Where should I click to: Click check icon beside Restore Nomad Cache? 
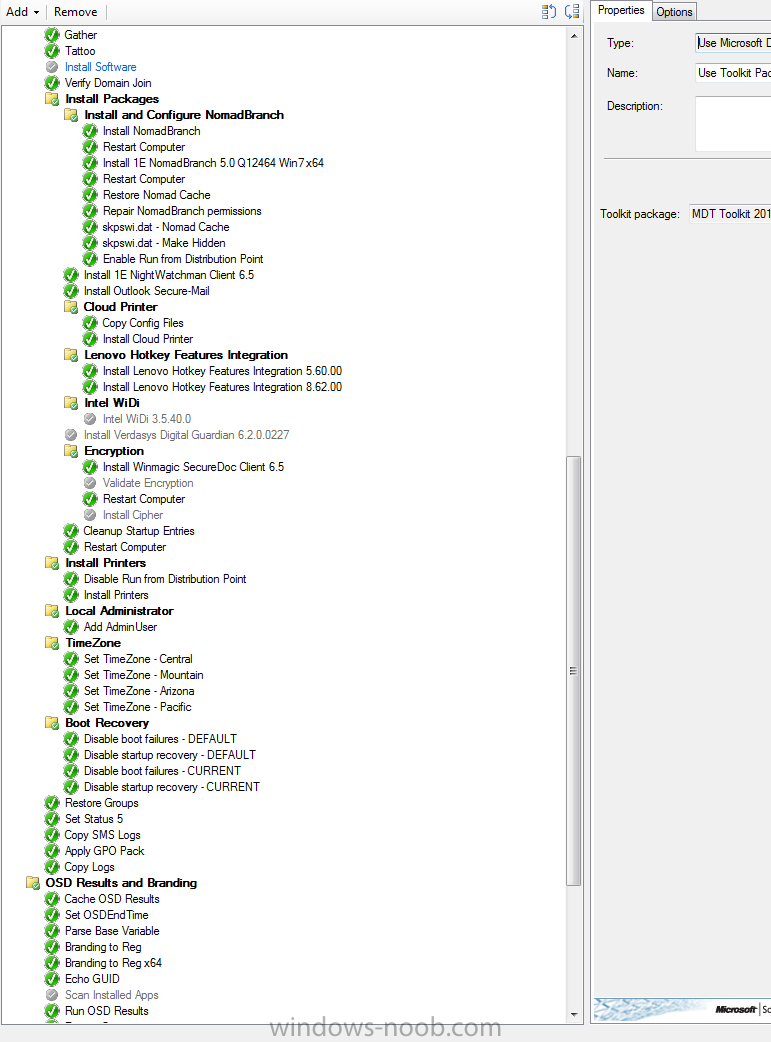click(x=90, y=195)
